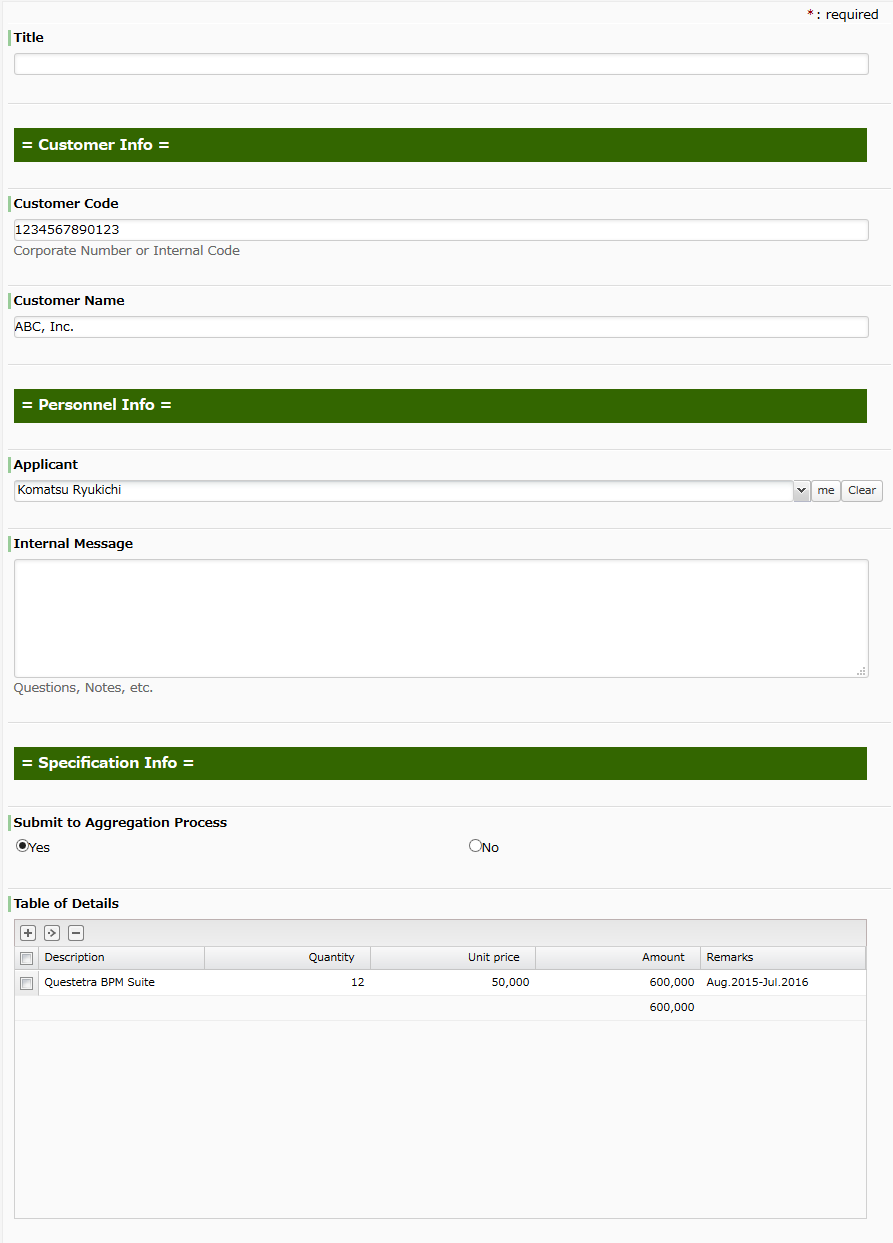
Task: Click the Description column header
Action: [x=74, y=957]
